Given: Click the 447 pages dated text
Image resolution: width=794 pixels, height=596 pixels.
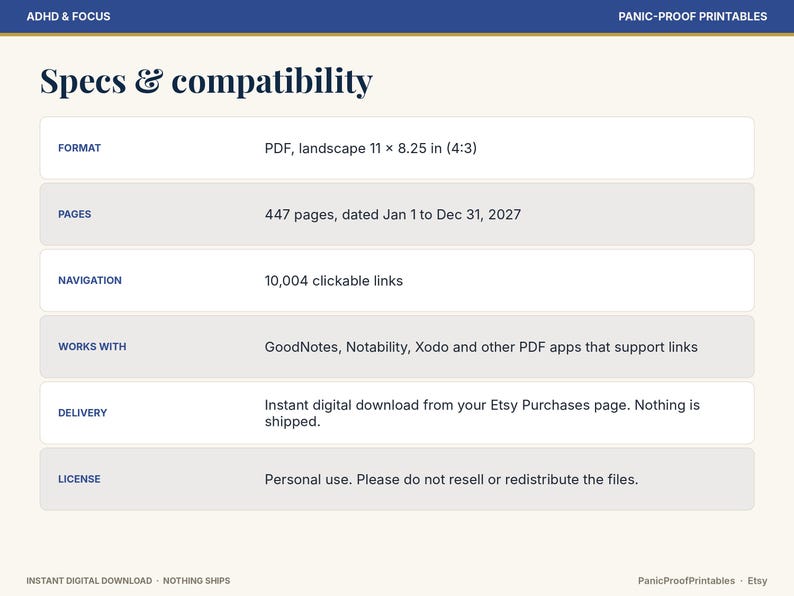Looking at the screenshot, I should (392, 214).
